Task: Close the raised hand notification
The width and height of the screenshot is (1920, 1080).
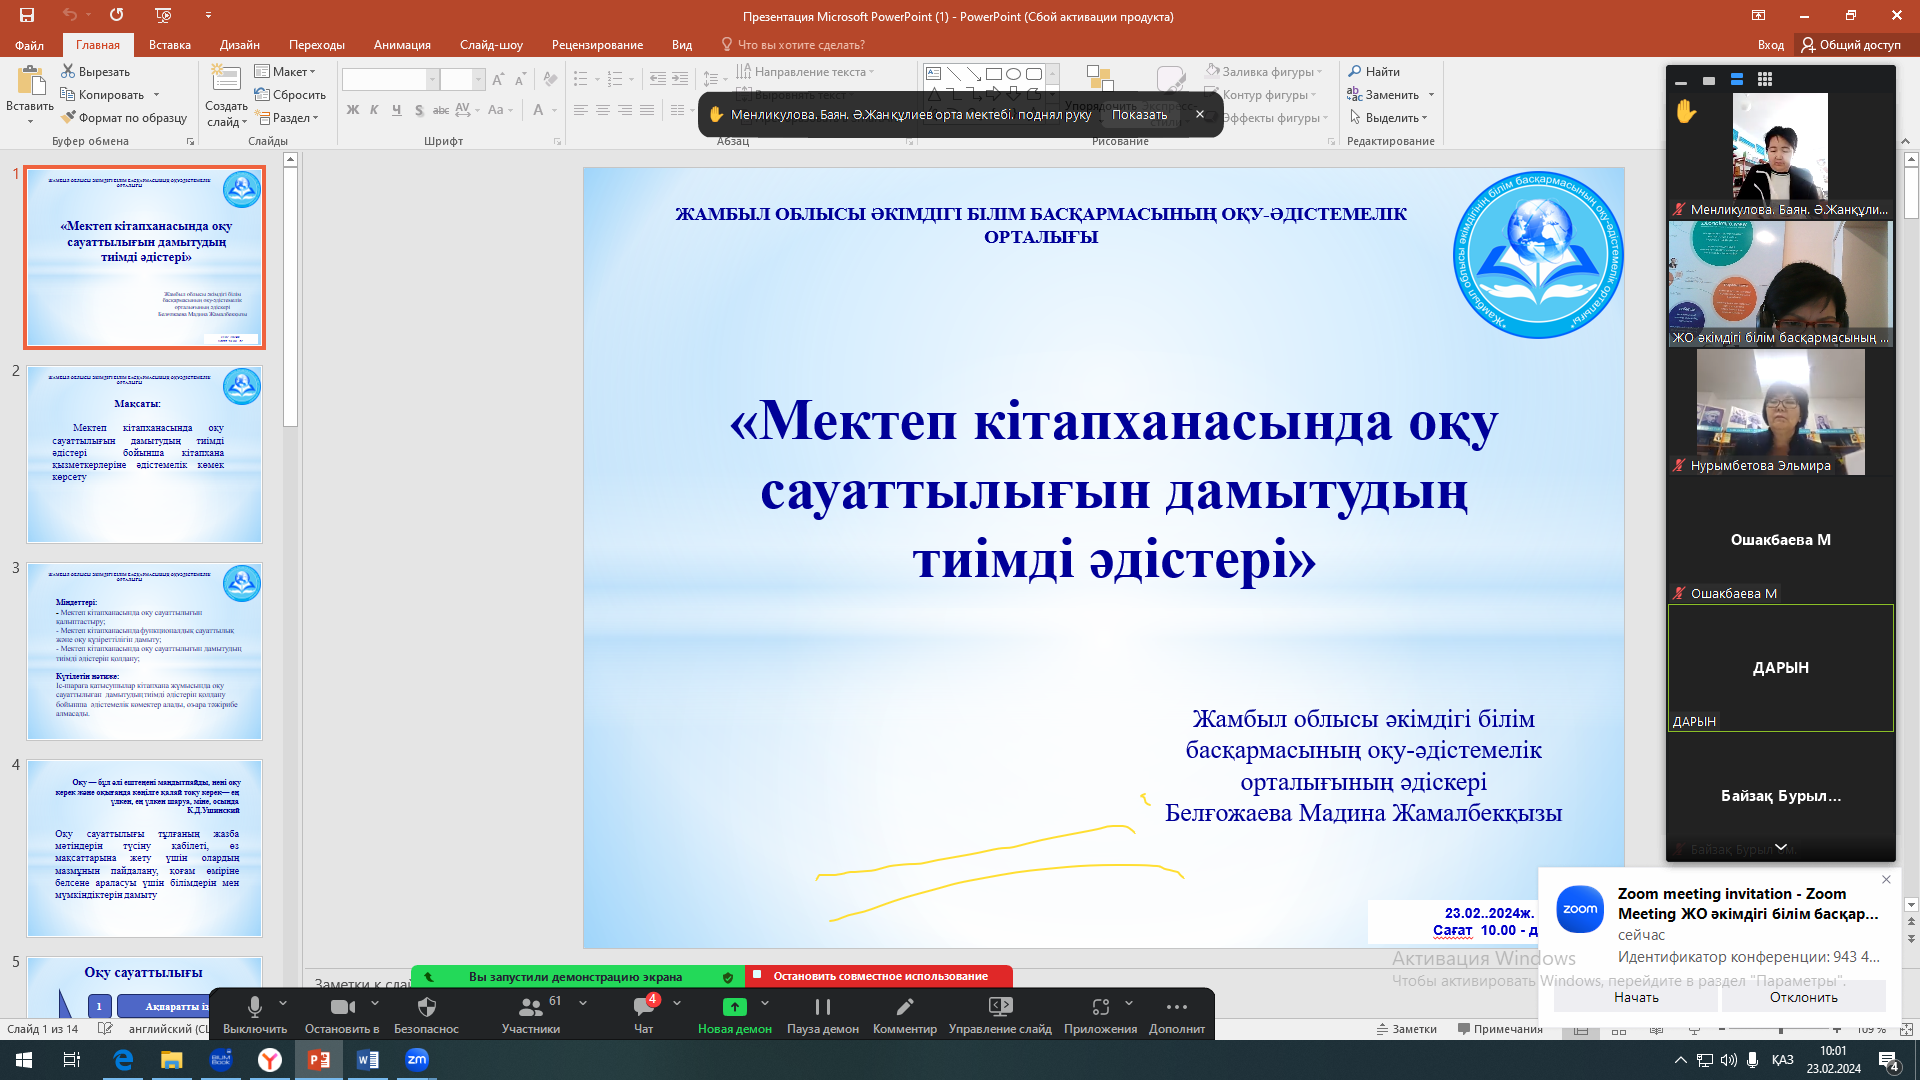Action: [1200, 114]
